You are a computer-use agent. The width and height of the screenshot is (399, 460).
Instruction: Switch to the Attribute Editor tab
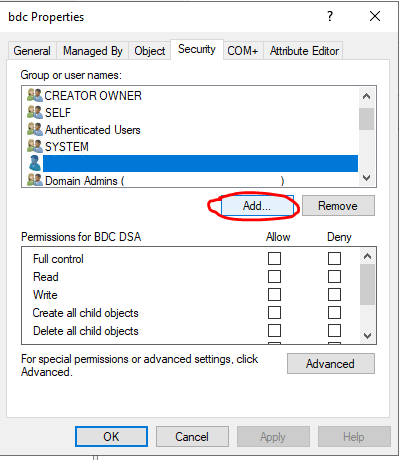click(304, 51)
